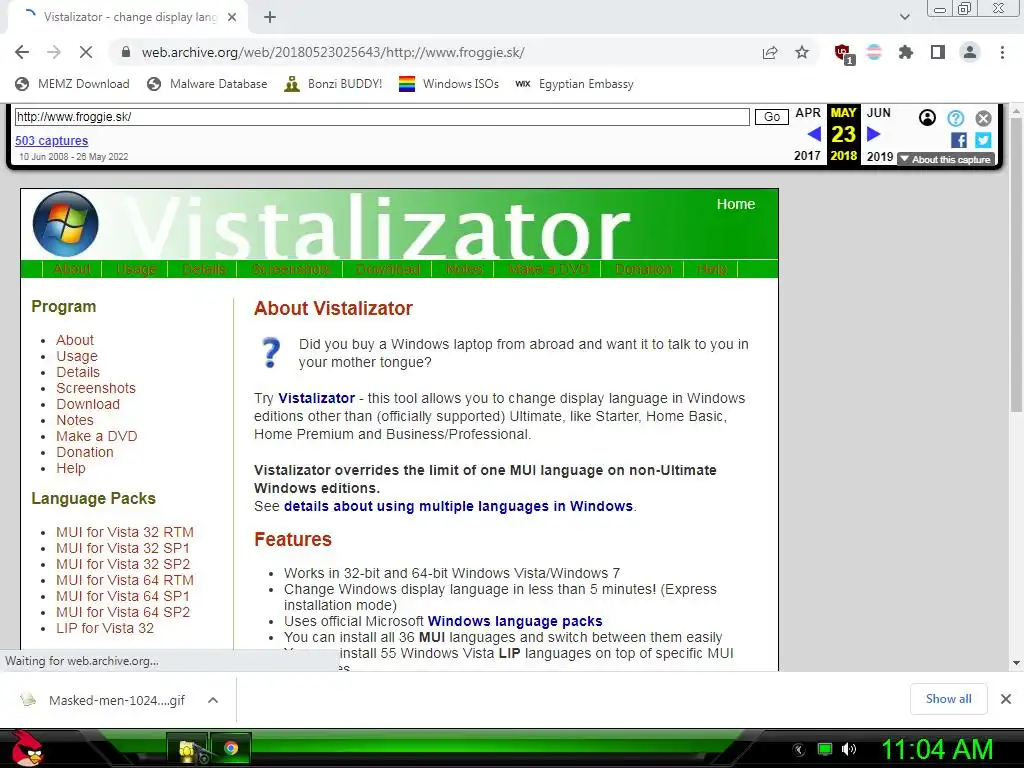Close the Vistalizator tab
Image resolution: width=1024 pixels, height=768 pixels.
point(232,17)
